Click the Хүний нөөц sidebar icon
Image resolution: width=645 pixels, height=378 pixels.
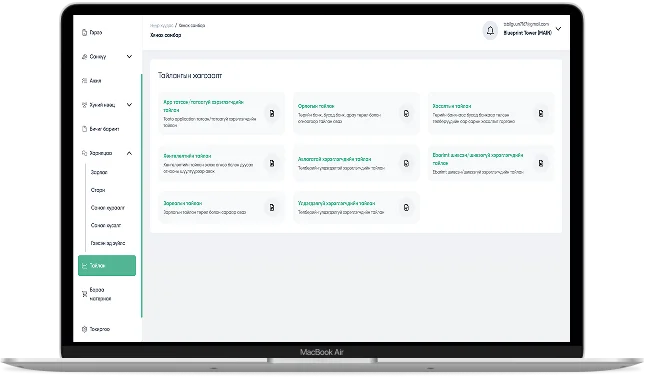[84, 105]
